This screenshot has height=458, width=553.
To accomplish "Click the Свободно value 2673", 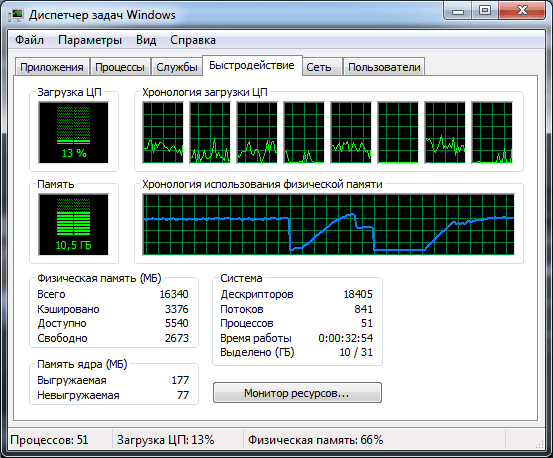I will coord(177,338).
